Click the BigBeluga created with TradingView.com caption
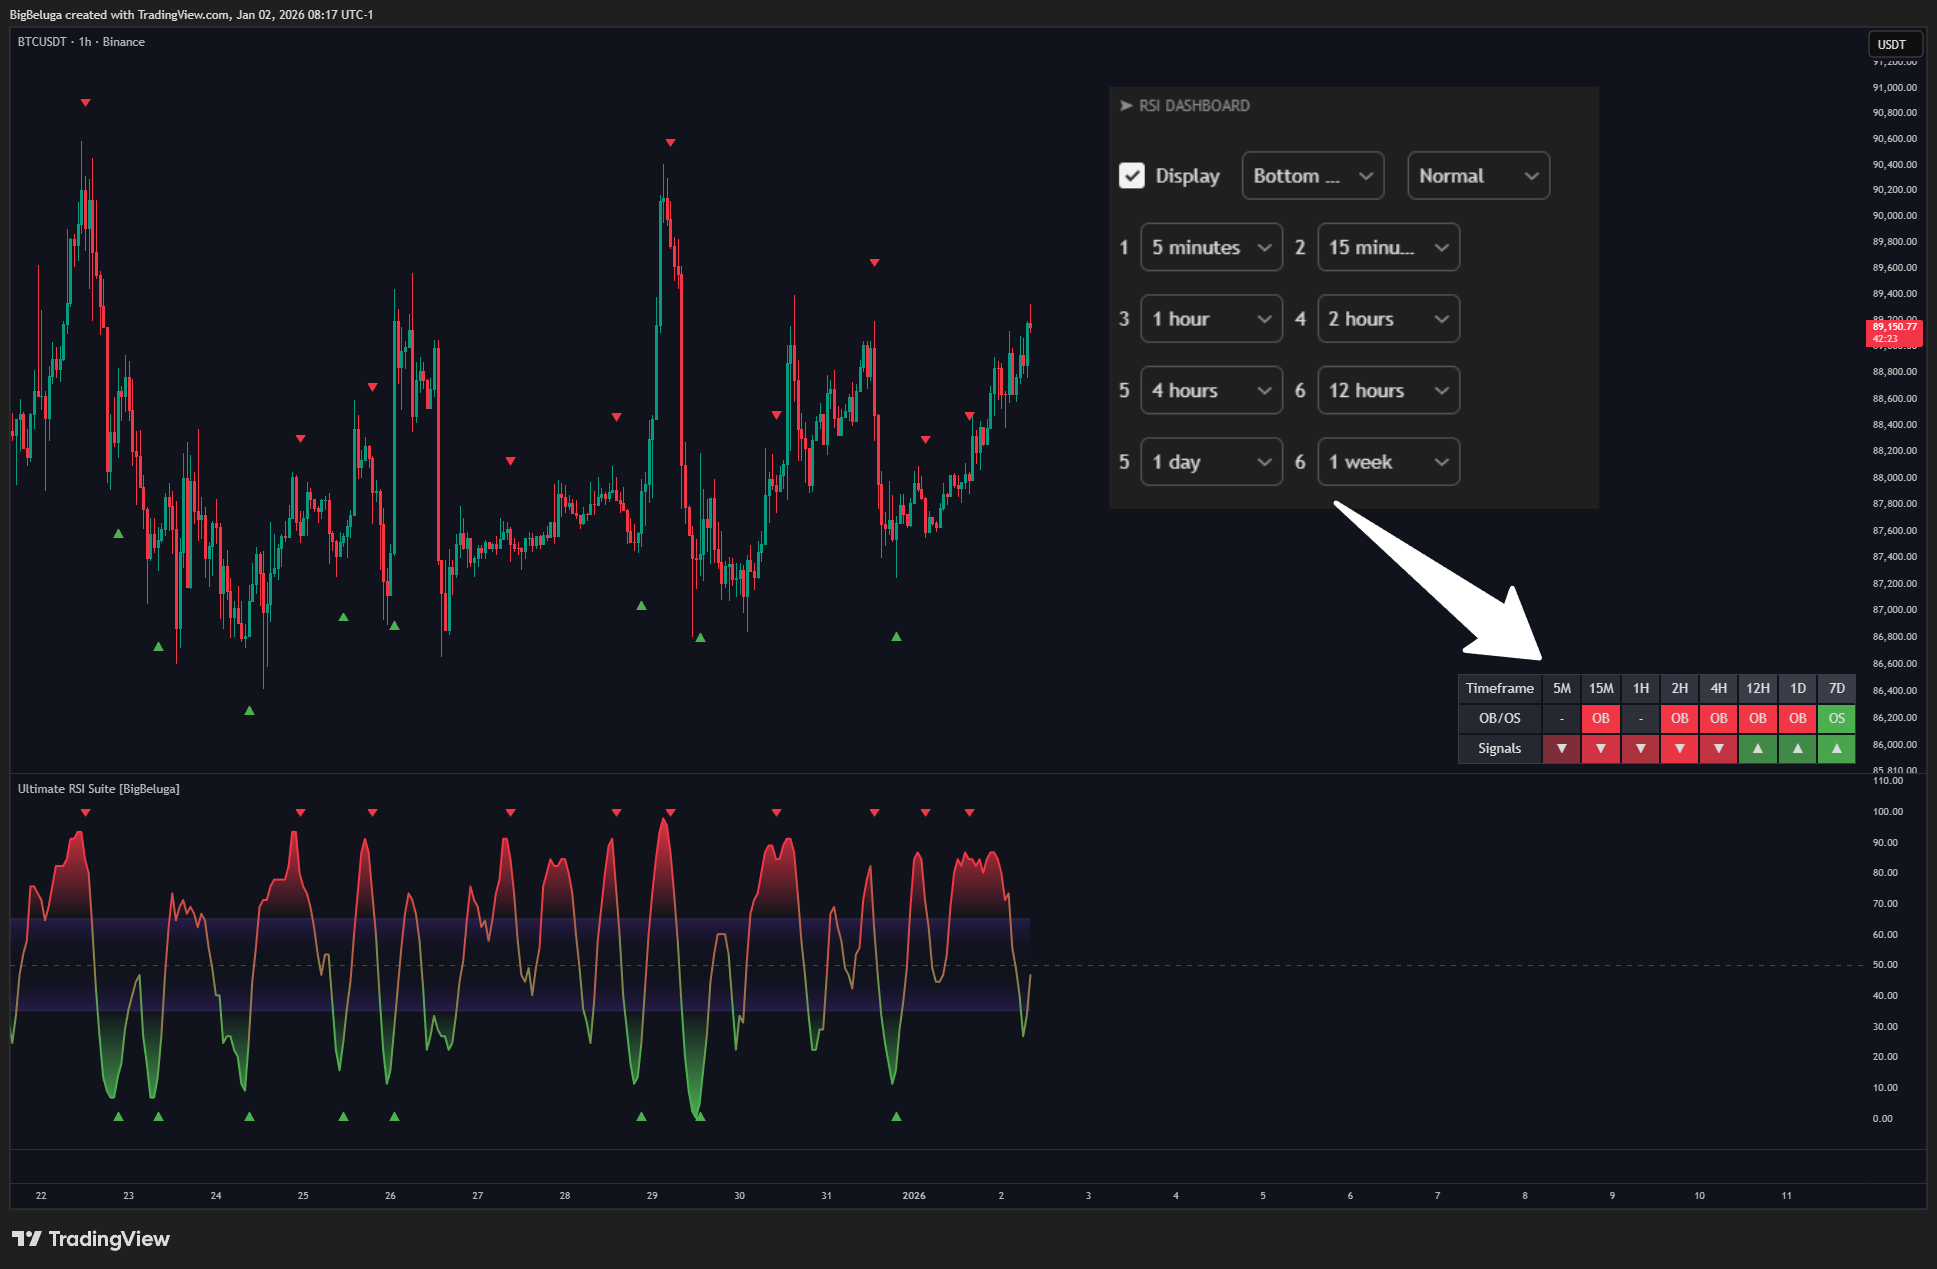 tap(191, 15)
